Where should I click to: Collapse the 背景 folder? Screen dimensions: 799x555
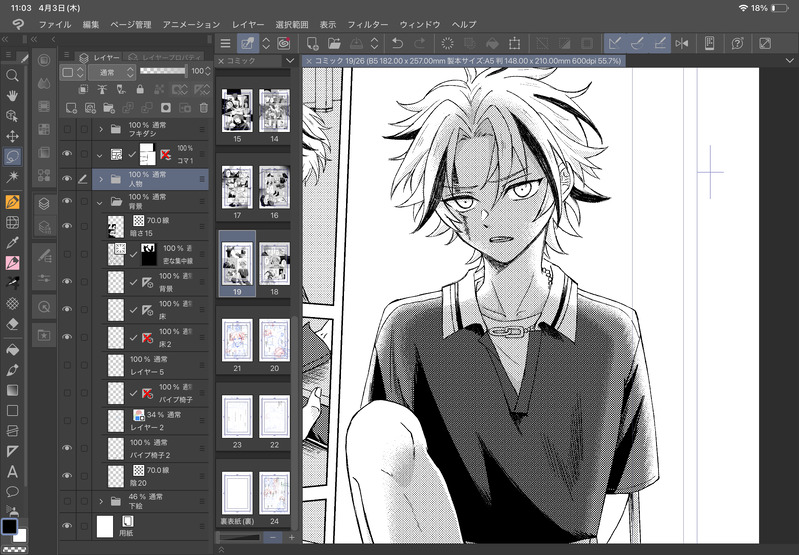[100, 202]
